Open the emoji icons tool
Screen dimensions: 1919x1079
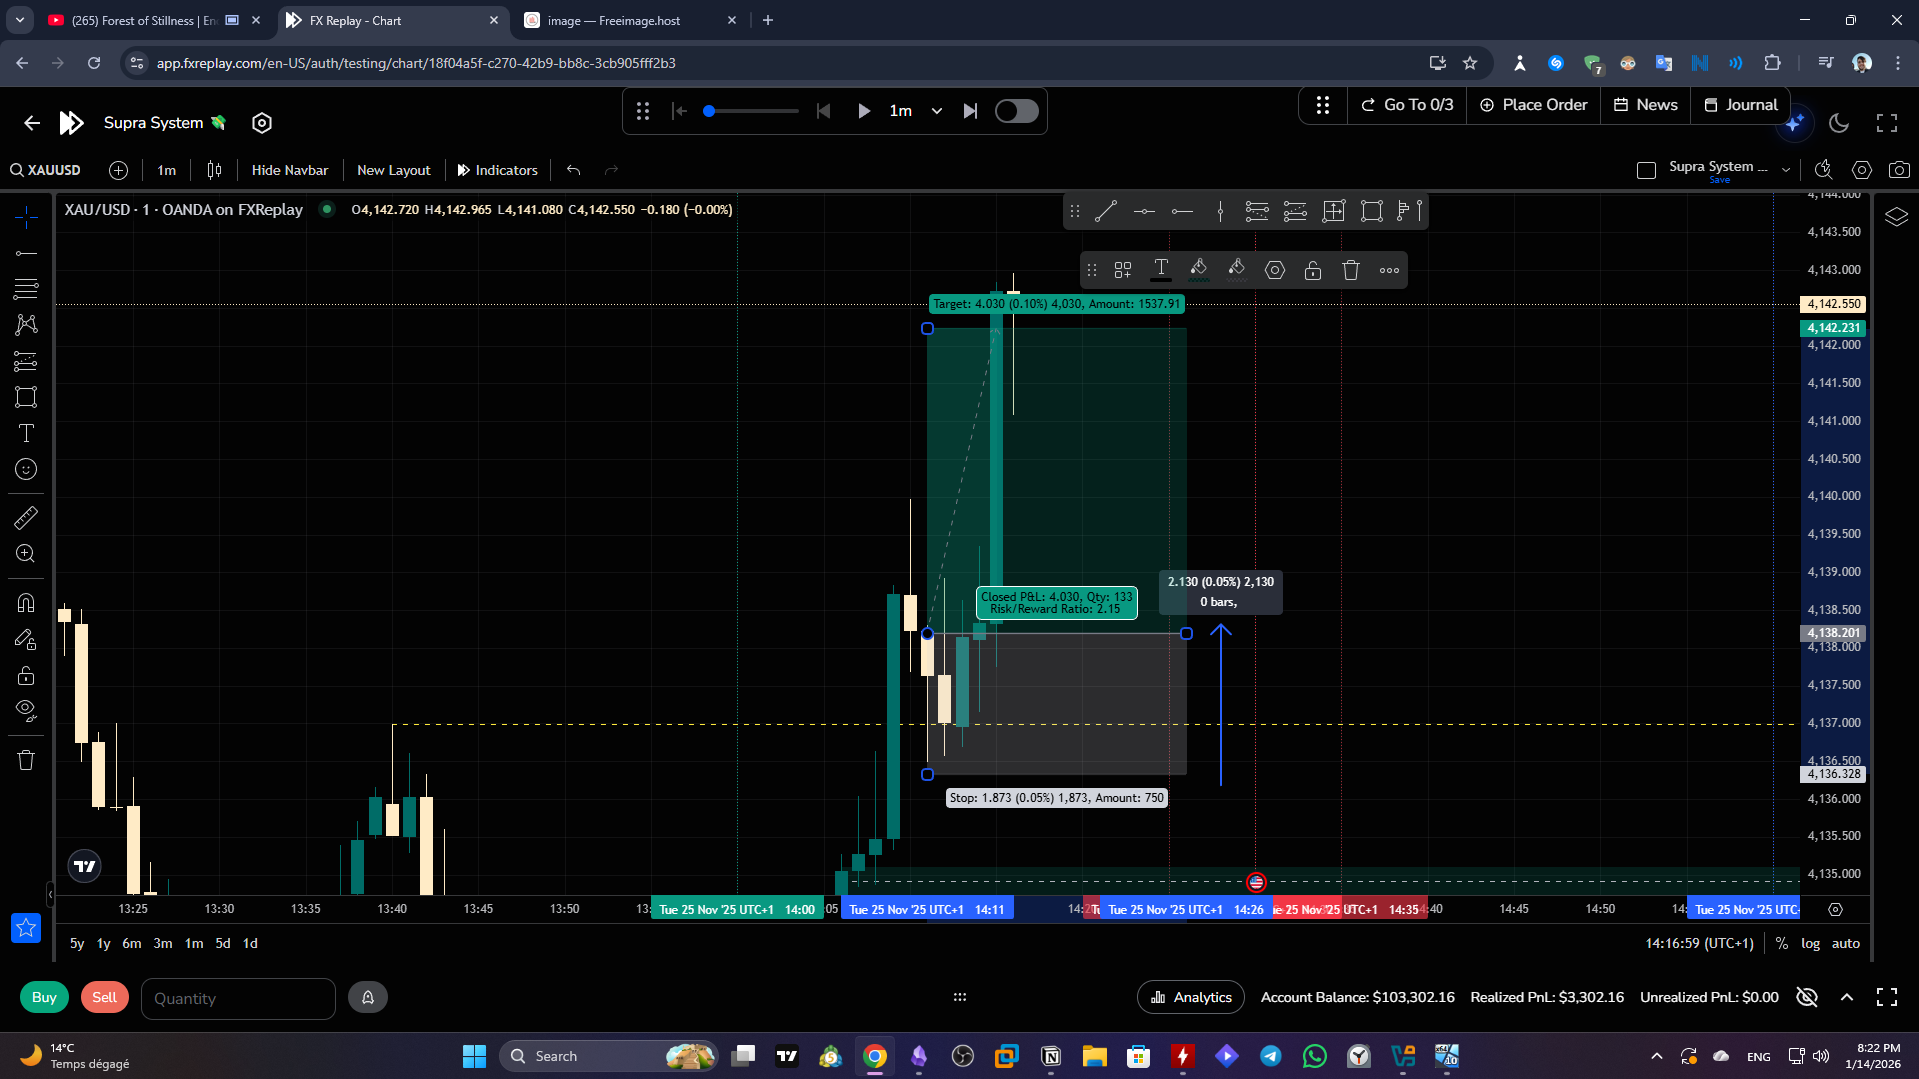pos(26,469)
